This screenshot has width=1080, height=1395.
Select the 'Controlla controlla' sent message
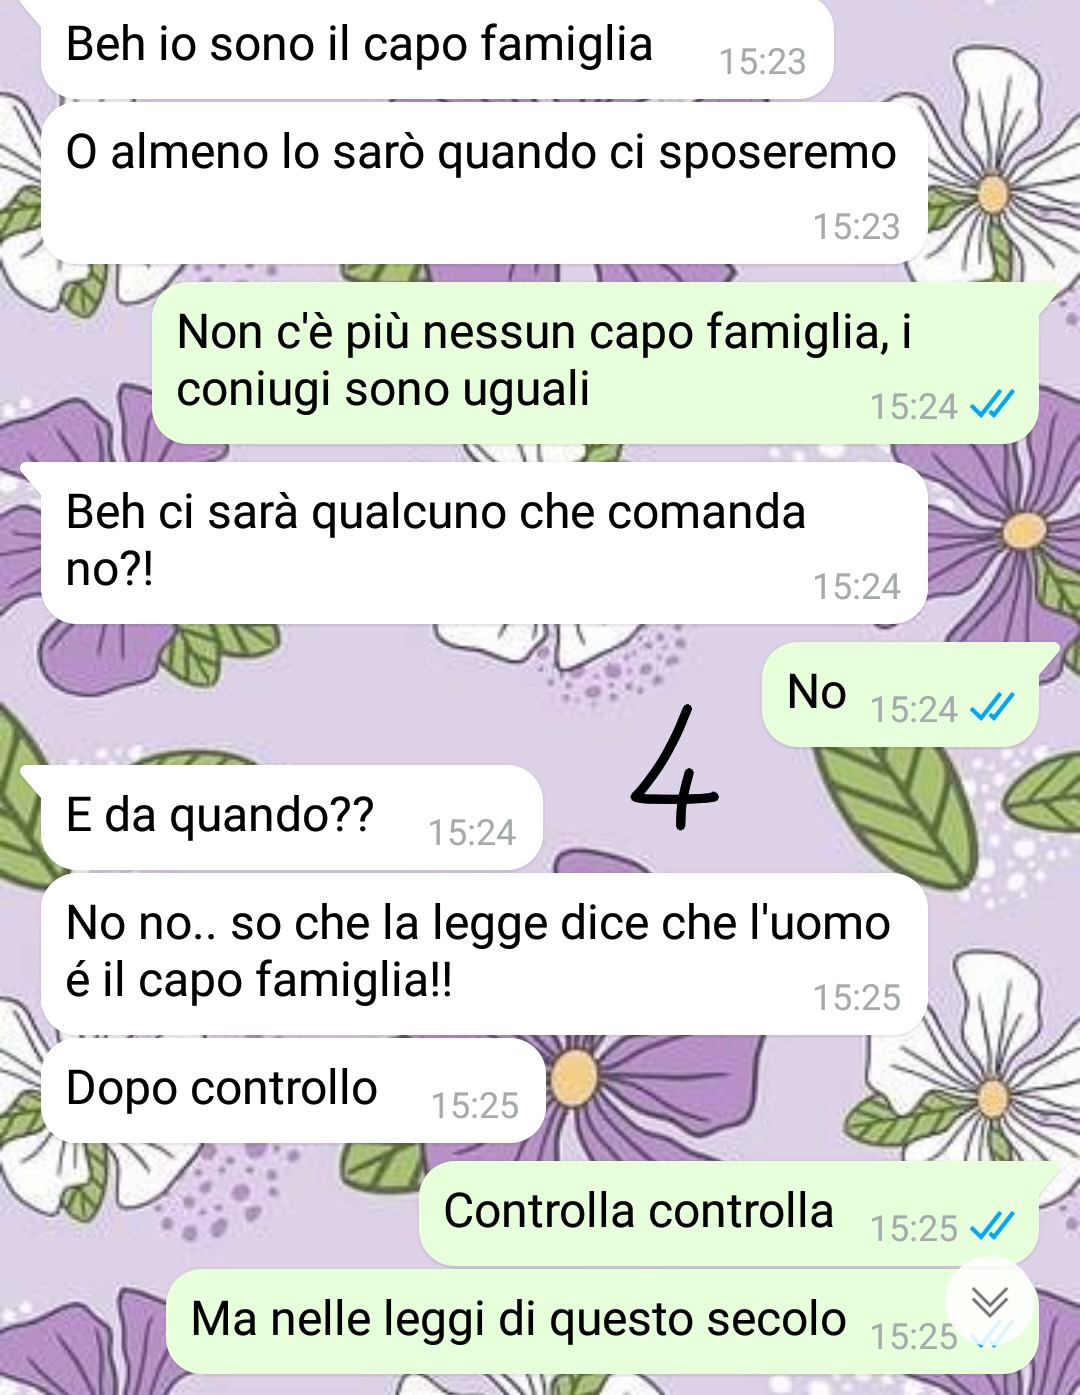click(x=729, y=1213)
